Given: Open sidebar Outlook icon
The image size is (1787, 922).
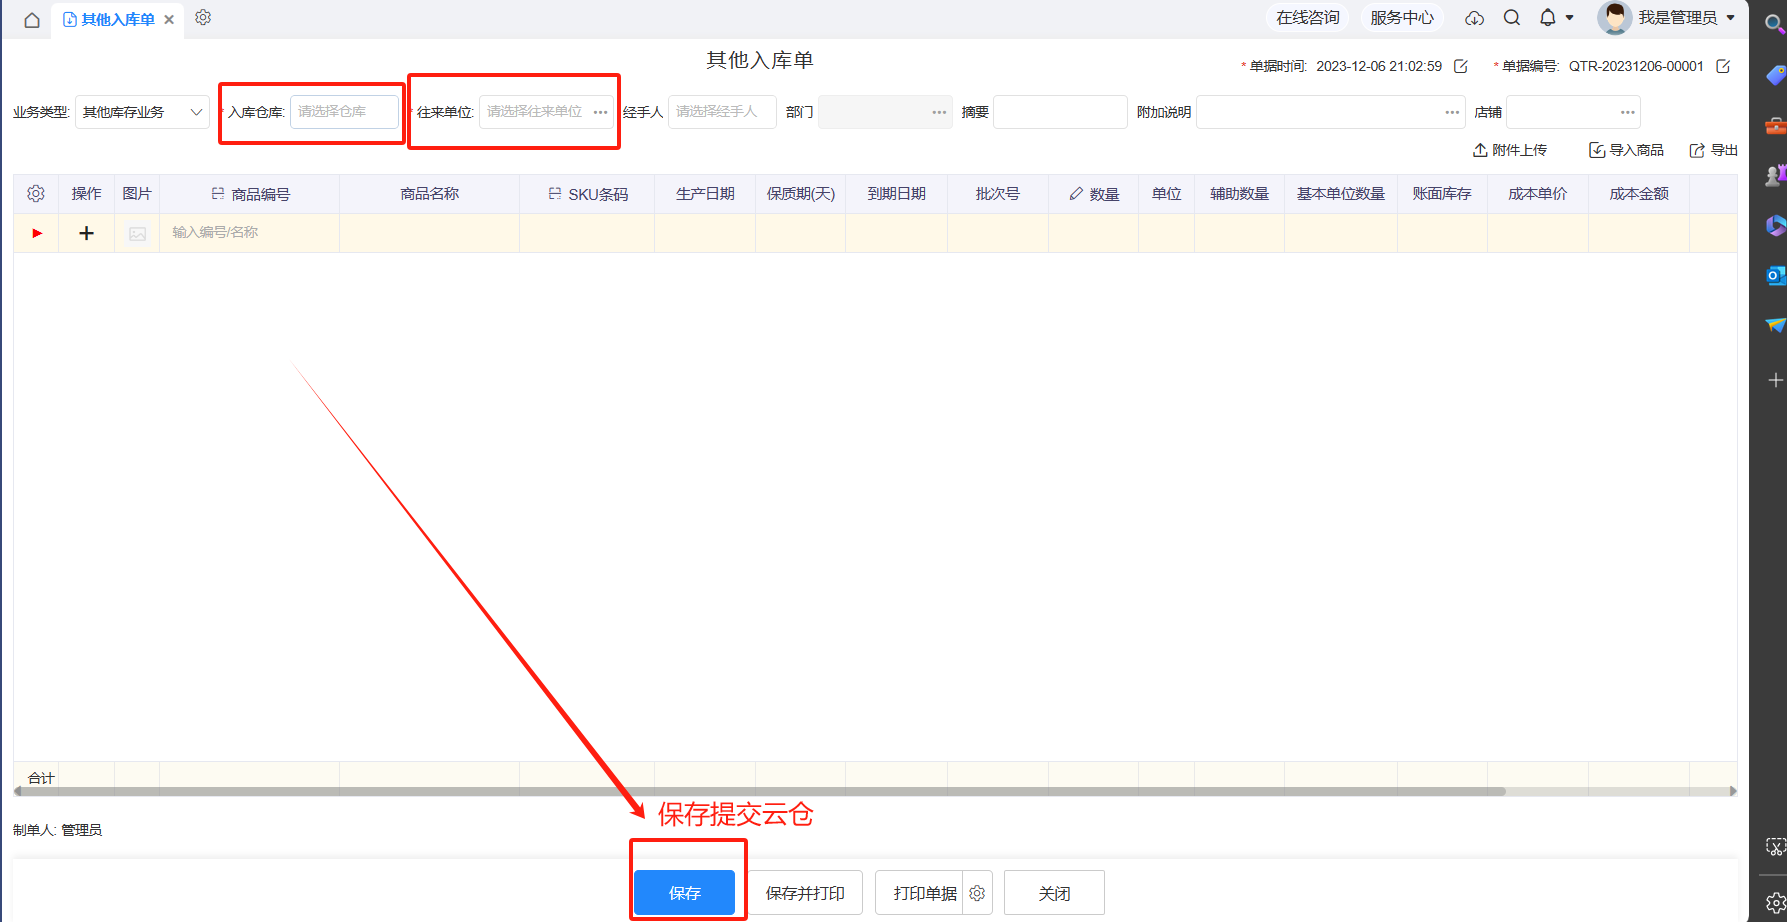Looking at the screenshot, I should tap(1775, 275).
